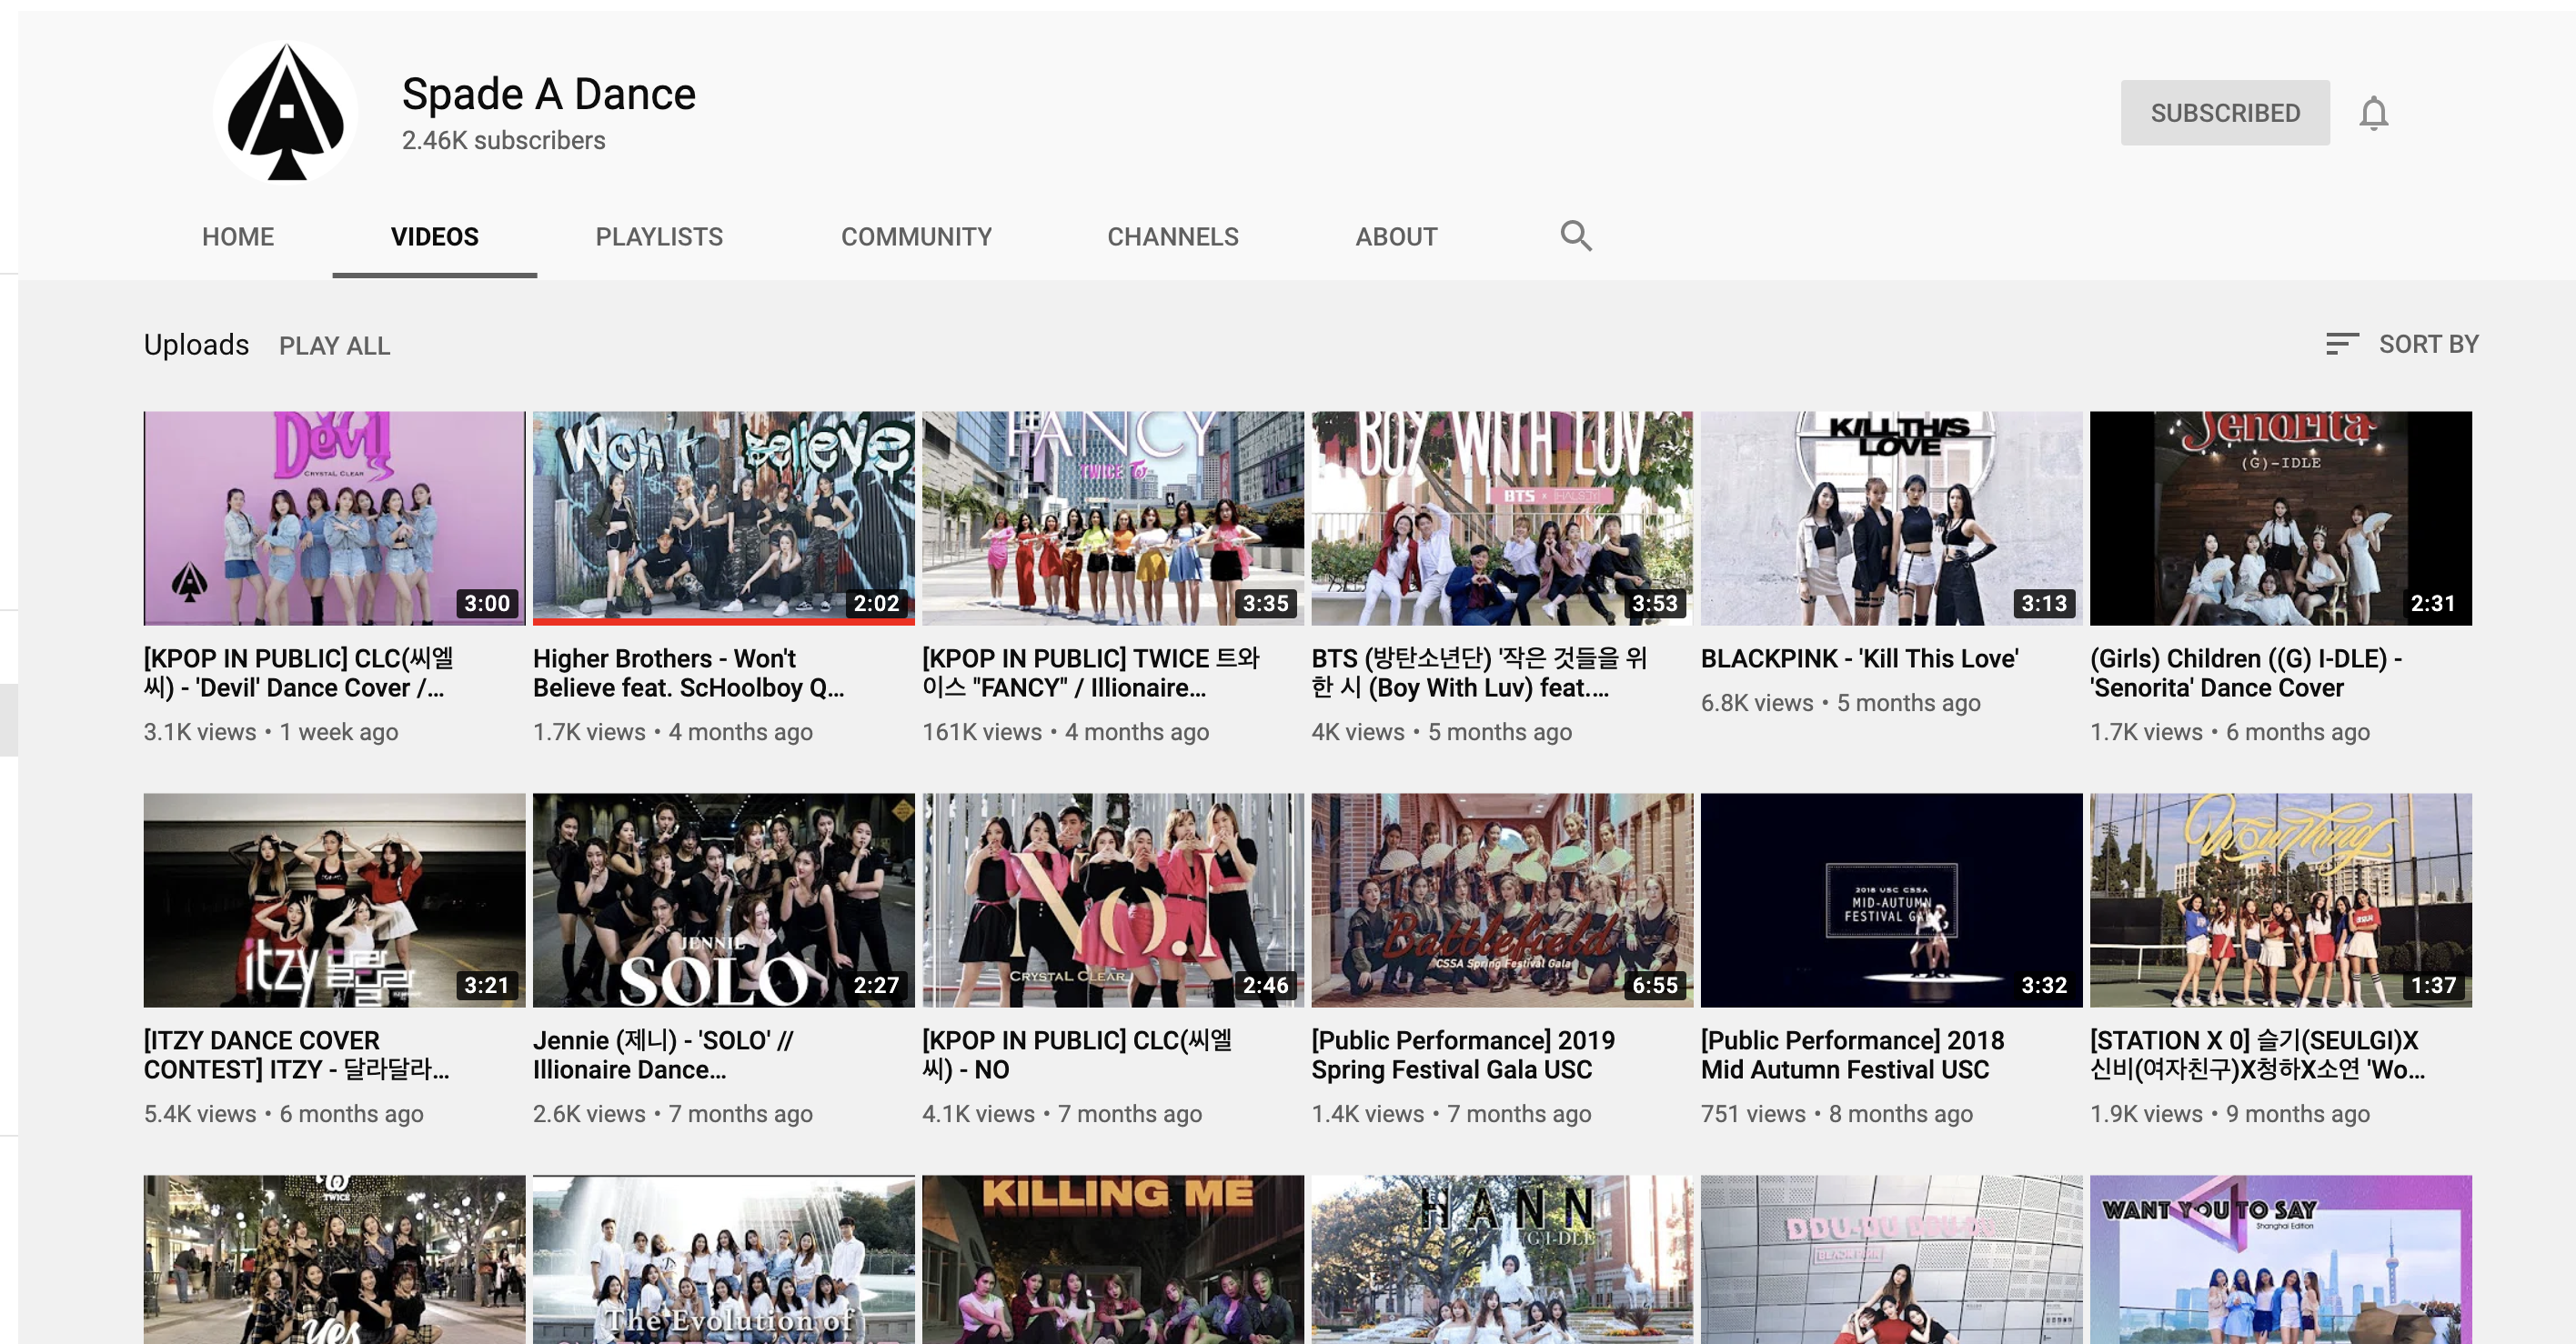The image size is (2576, 1344).
Task: Open the 'Boy With Luv' thumbnail
Action: tap(1501, 518)
